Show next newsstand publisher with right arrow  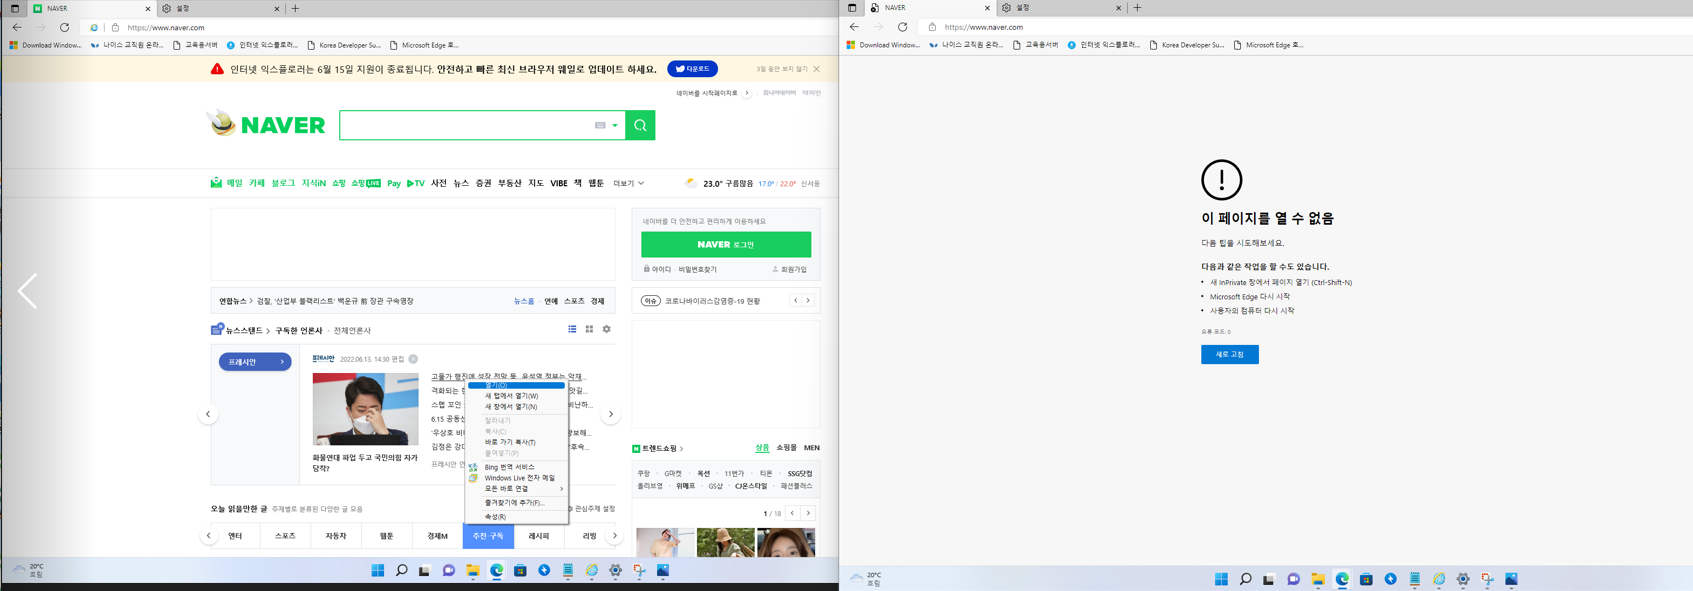pyautogui.click(x=611, y=414)
